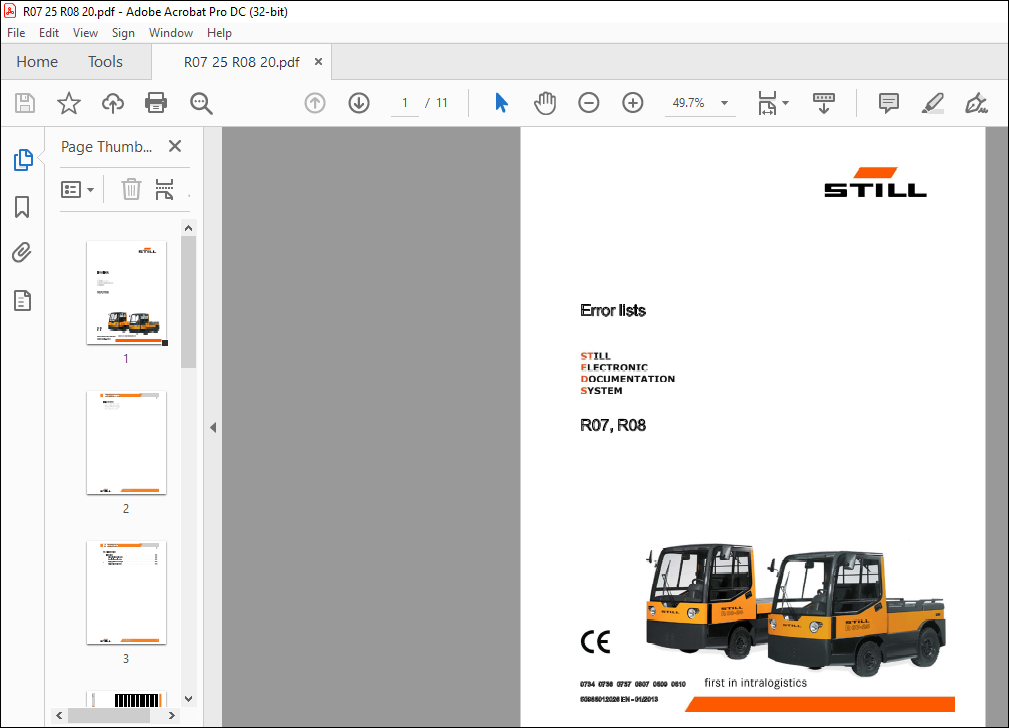Close the R07 25 R08 20.pdf tab

coord(318,62)
